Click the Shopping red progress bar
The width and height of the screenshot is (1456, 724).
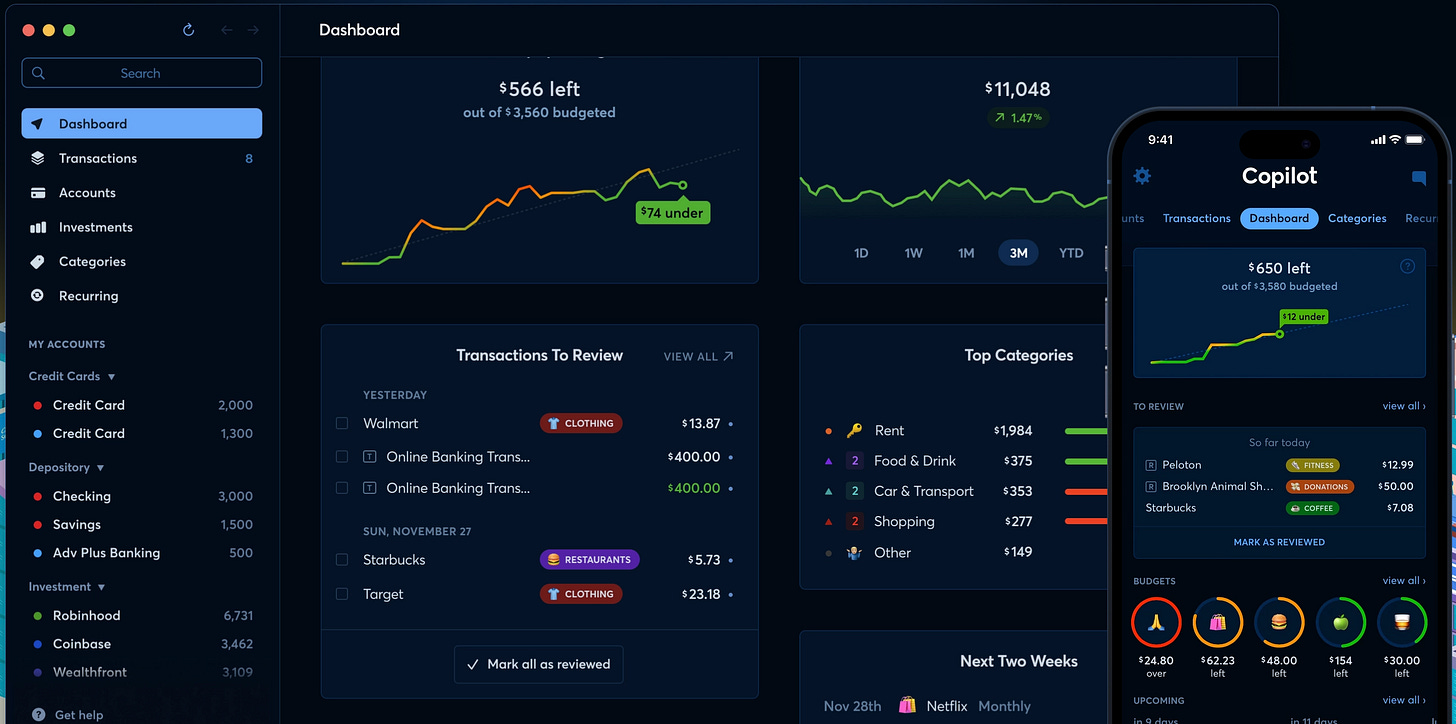pyautogui.click(x=1086, y=521)
